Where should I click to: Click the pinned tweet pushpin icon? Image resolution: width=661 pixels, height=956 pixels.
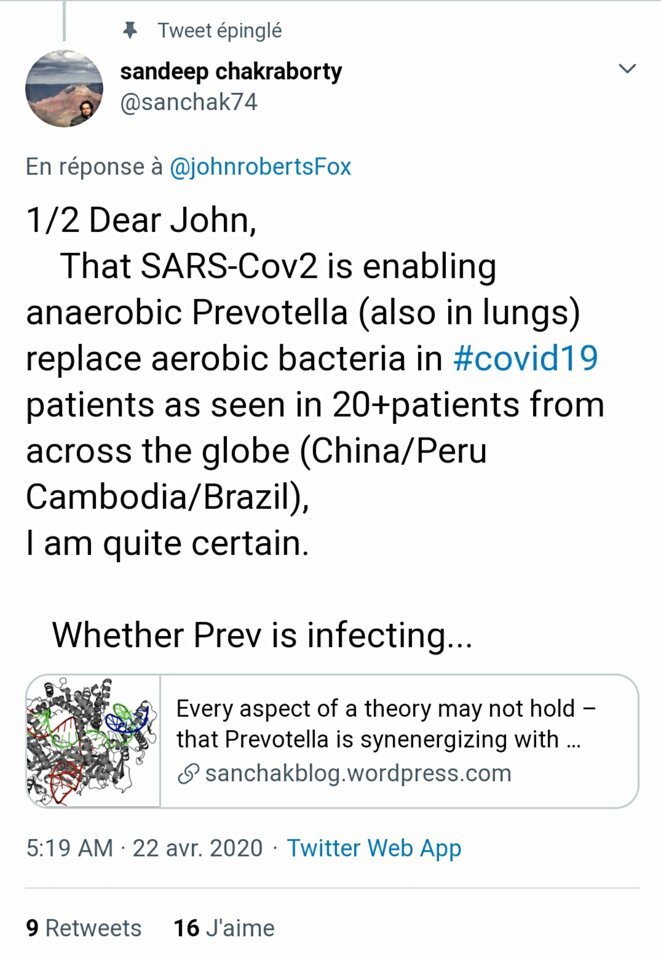coord(129,30)
